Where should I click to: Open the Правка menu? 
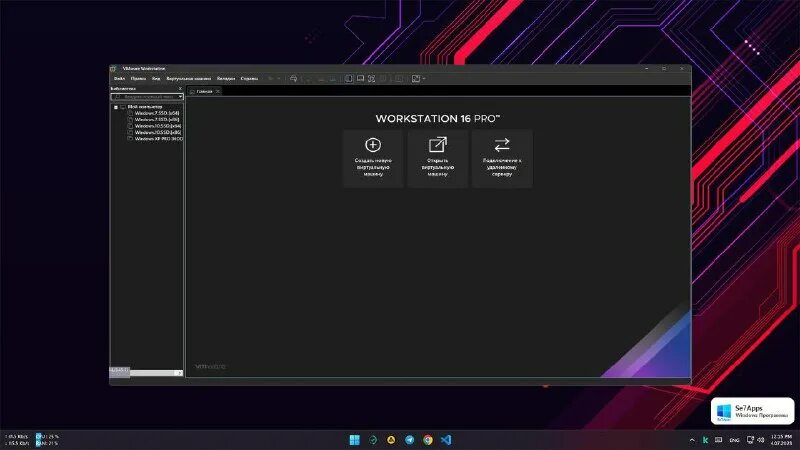coord(138,79)
